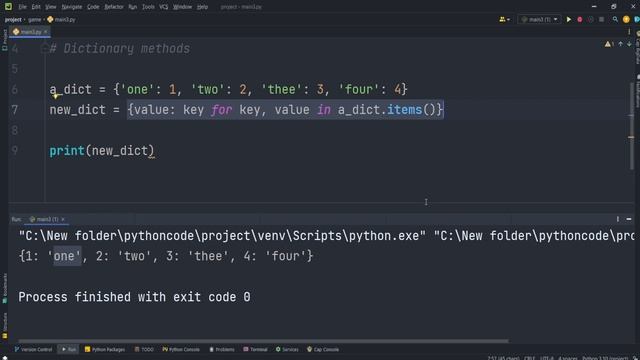640x360 pixels.
Task: Open the Services tool window
Action: tap(287, 349)
